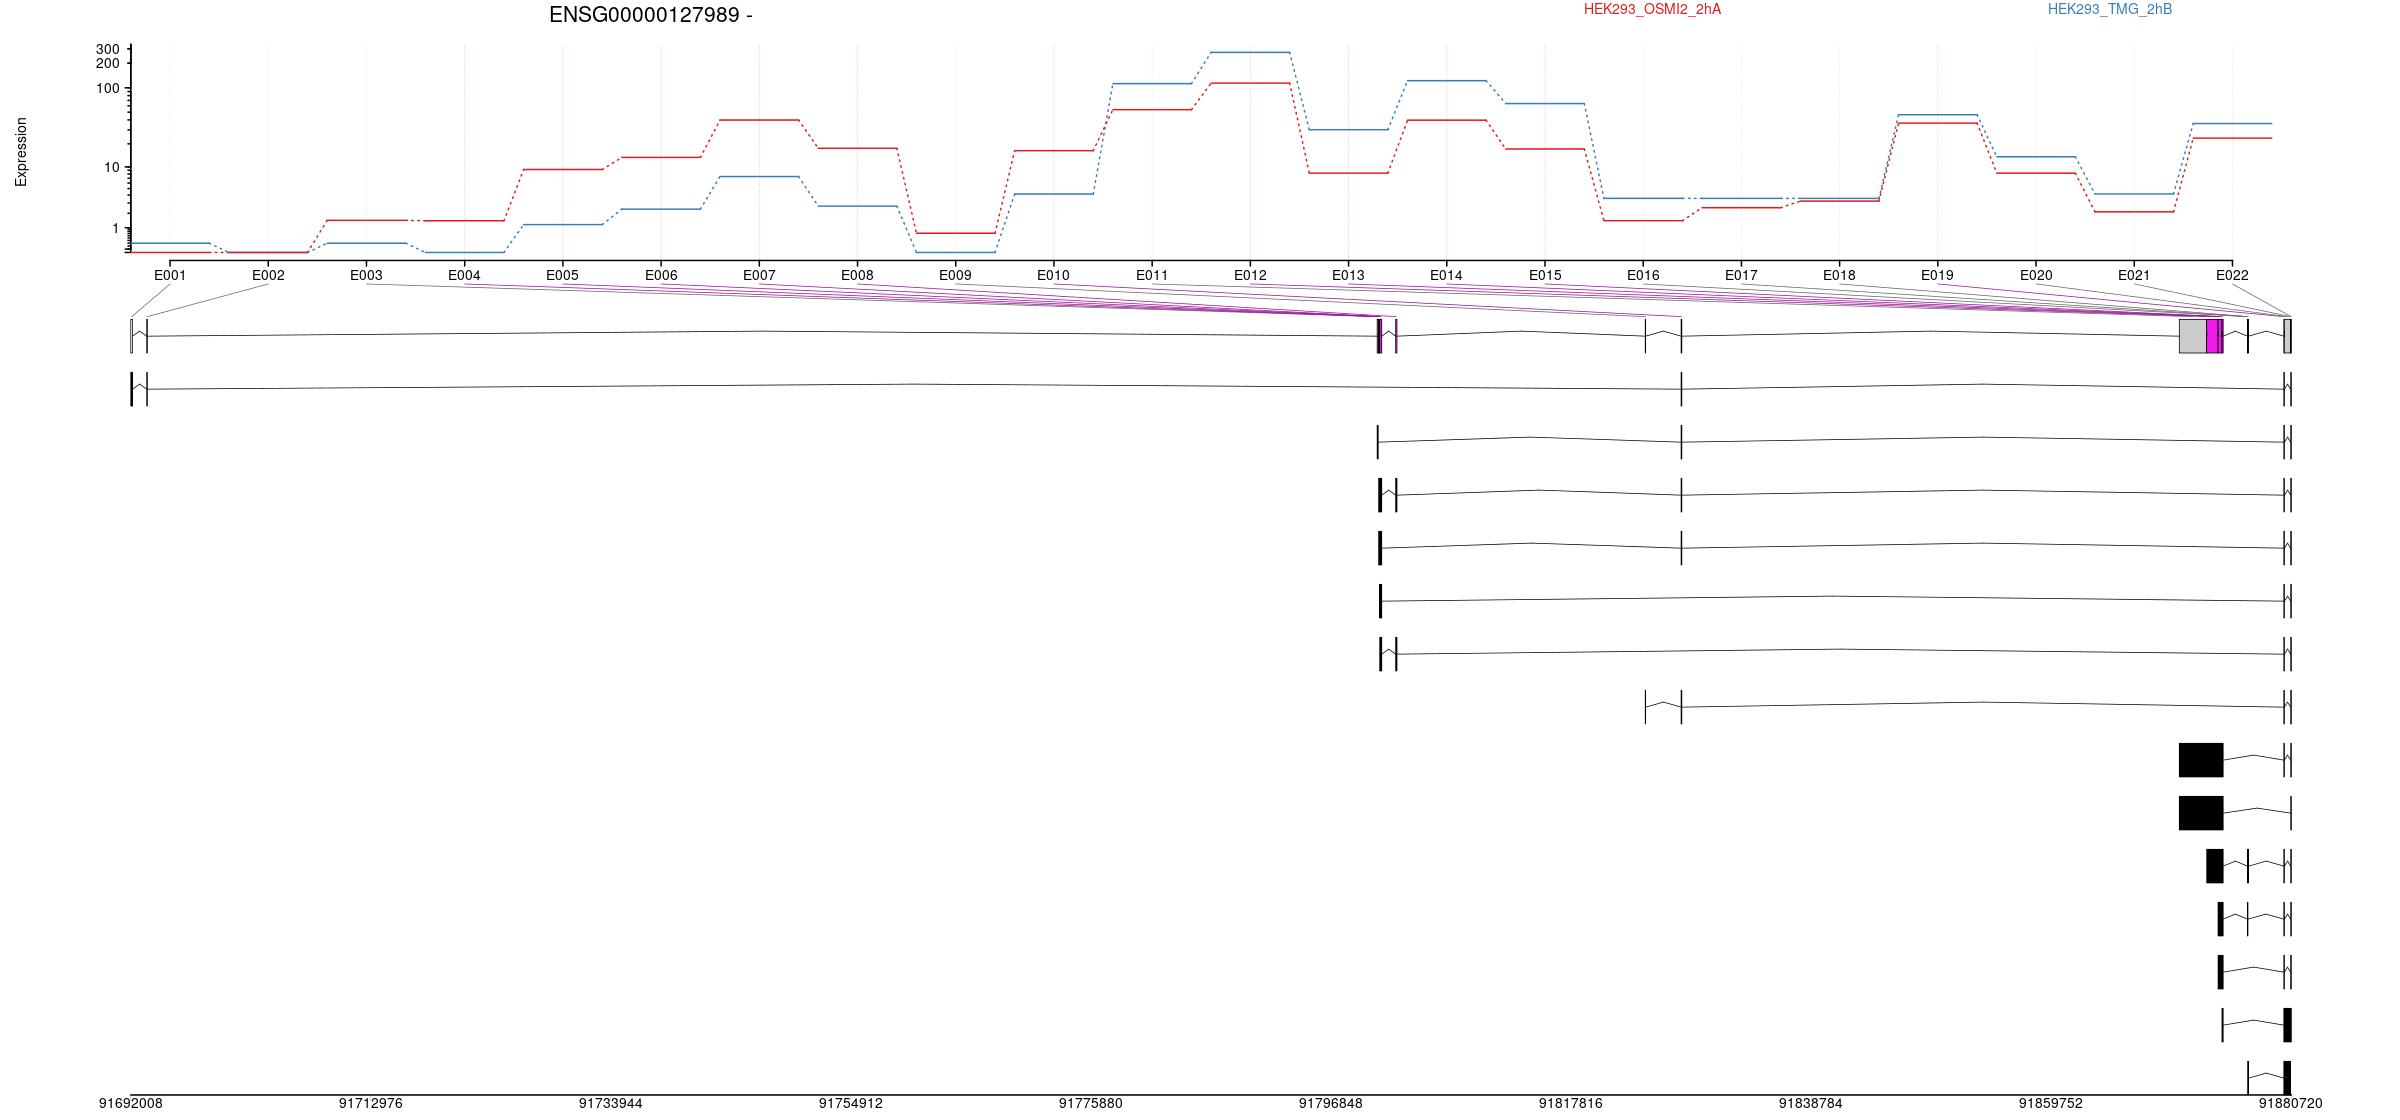Click genomic coordinate 91838784
Viewport: 2400px width, 1120px height.
pyautogui.click(x=1811, y=1104)
